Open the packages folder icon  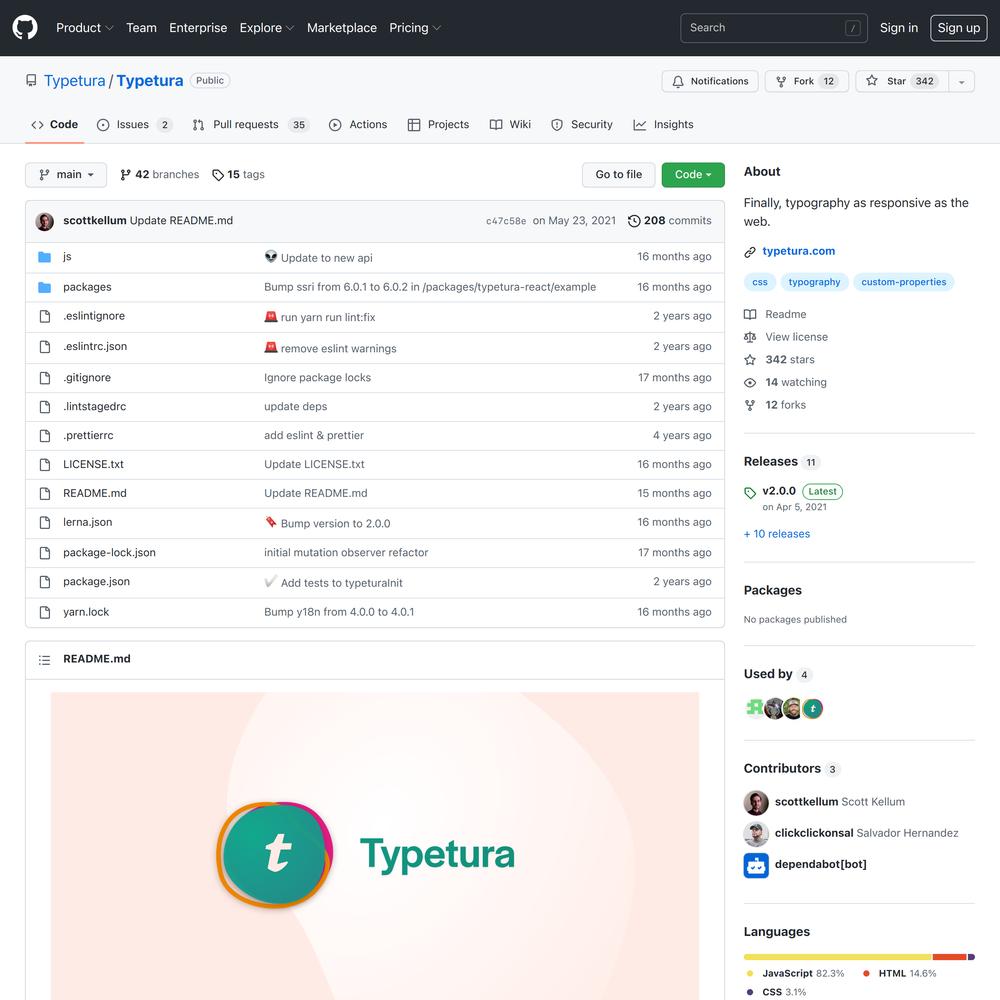(x=45, y=288)
